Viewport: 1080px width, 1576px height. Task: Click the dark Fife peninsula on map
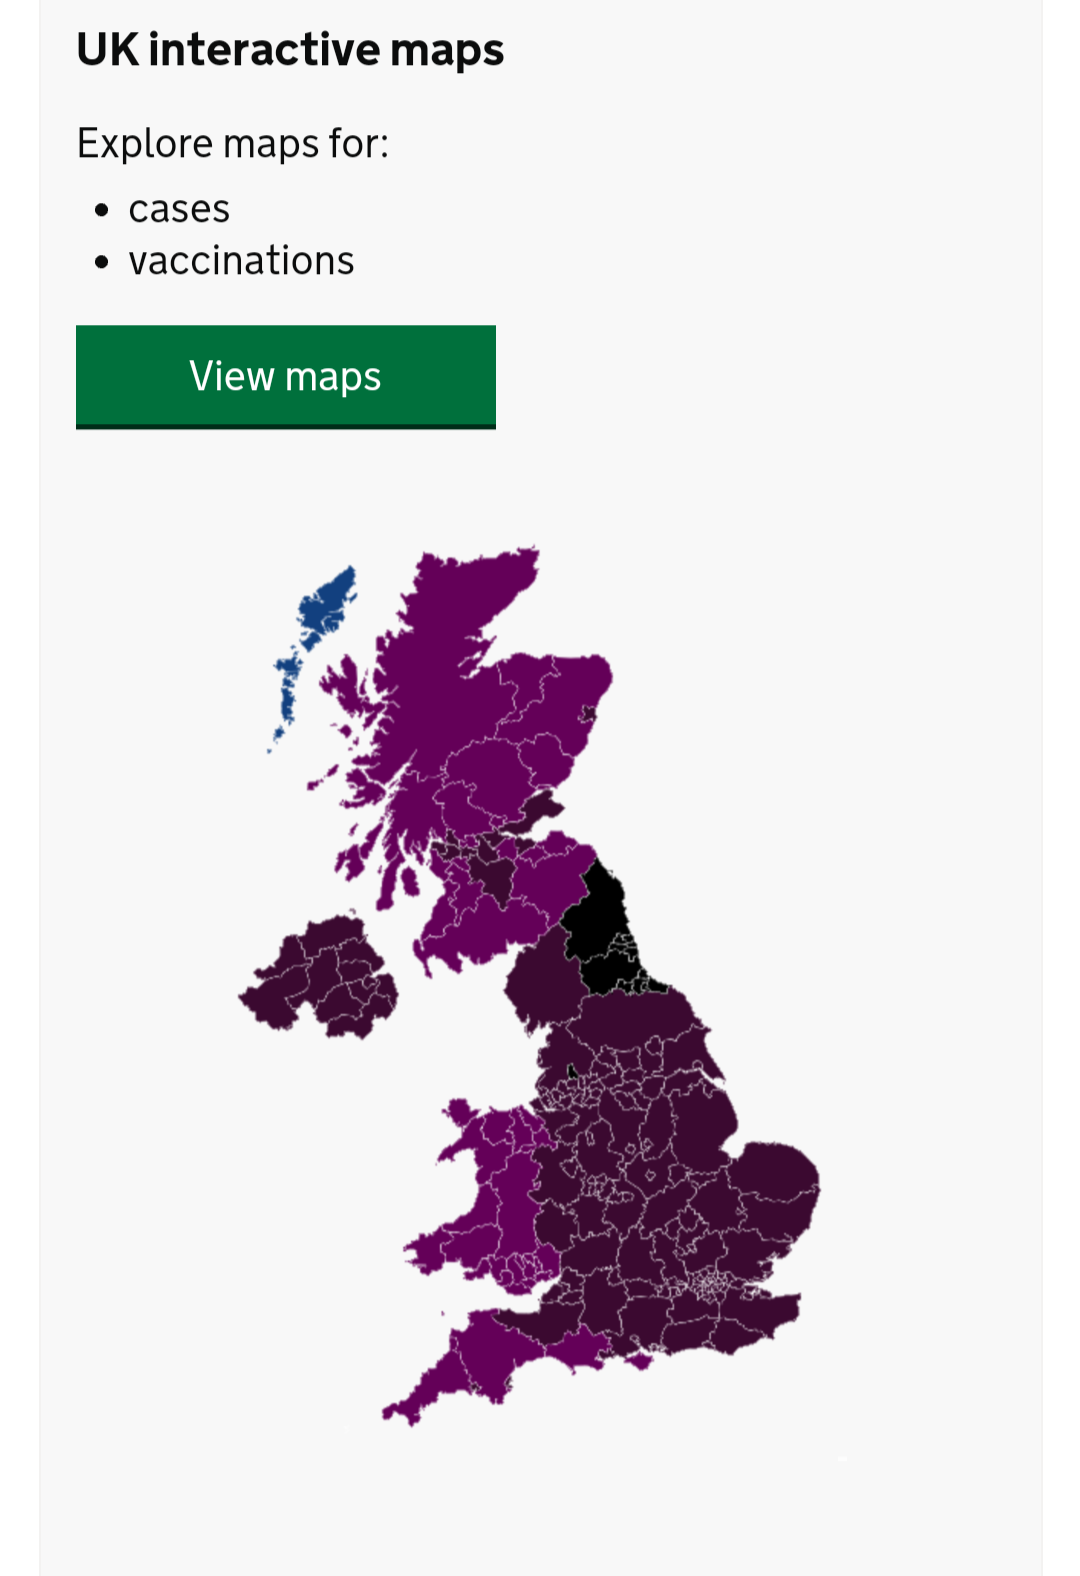coord(541,807)
